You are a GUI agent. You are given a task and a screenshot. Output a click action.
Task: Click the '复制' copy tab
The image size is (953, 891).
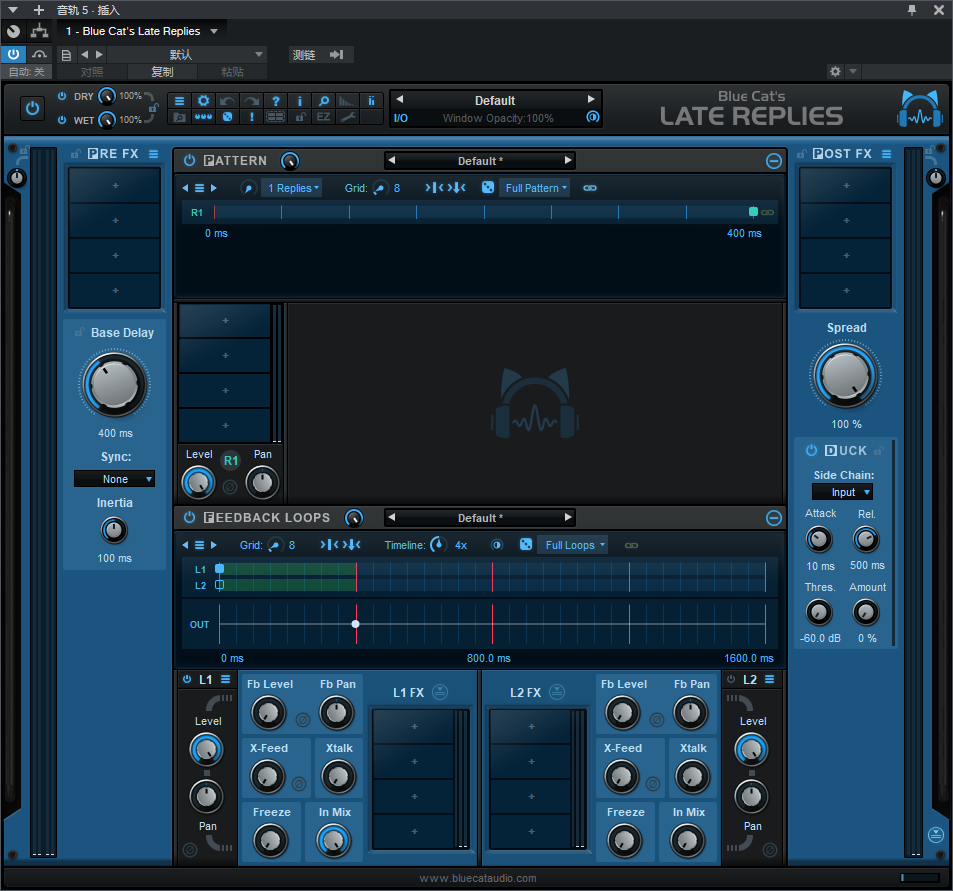pos(162,72)
